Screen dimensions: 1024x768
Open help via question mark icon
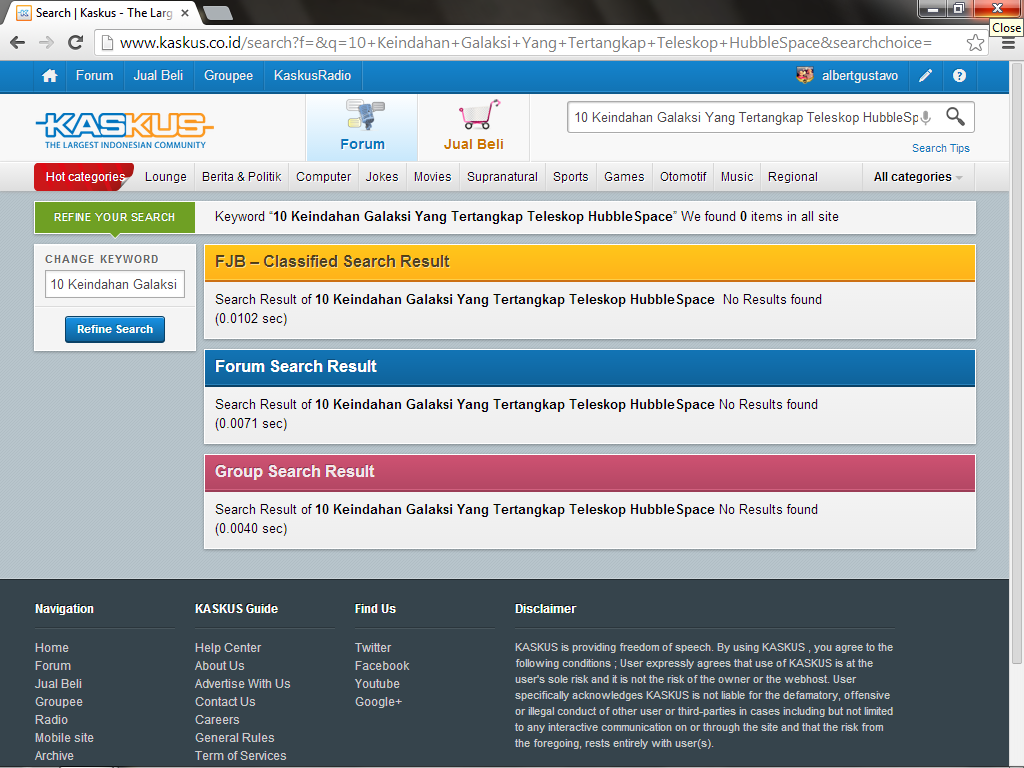(x=959, y=76)
